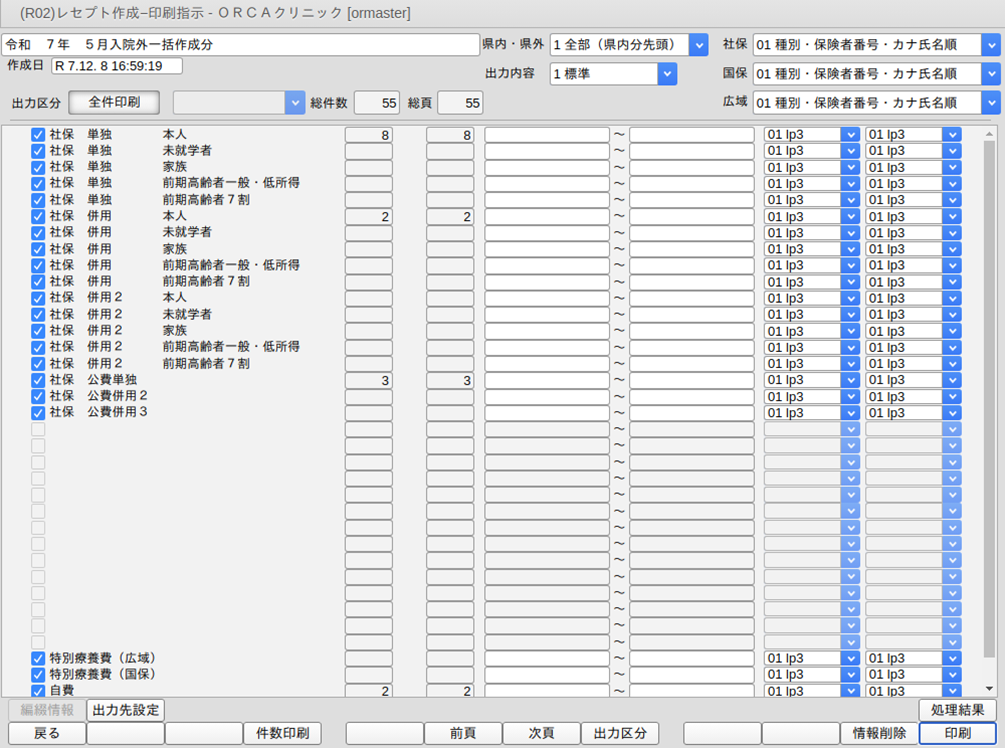The height and width of the screenshot is (748, 1005).
Task: Go to next page with 次頁
Action: coord(541,733)
